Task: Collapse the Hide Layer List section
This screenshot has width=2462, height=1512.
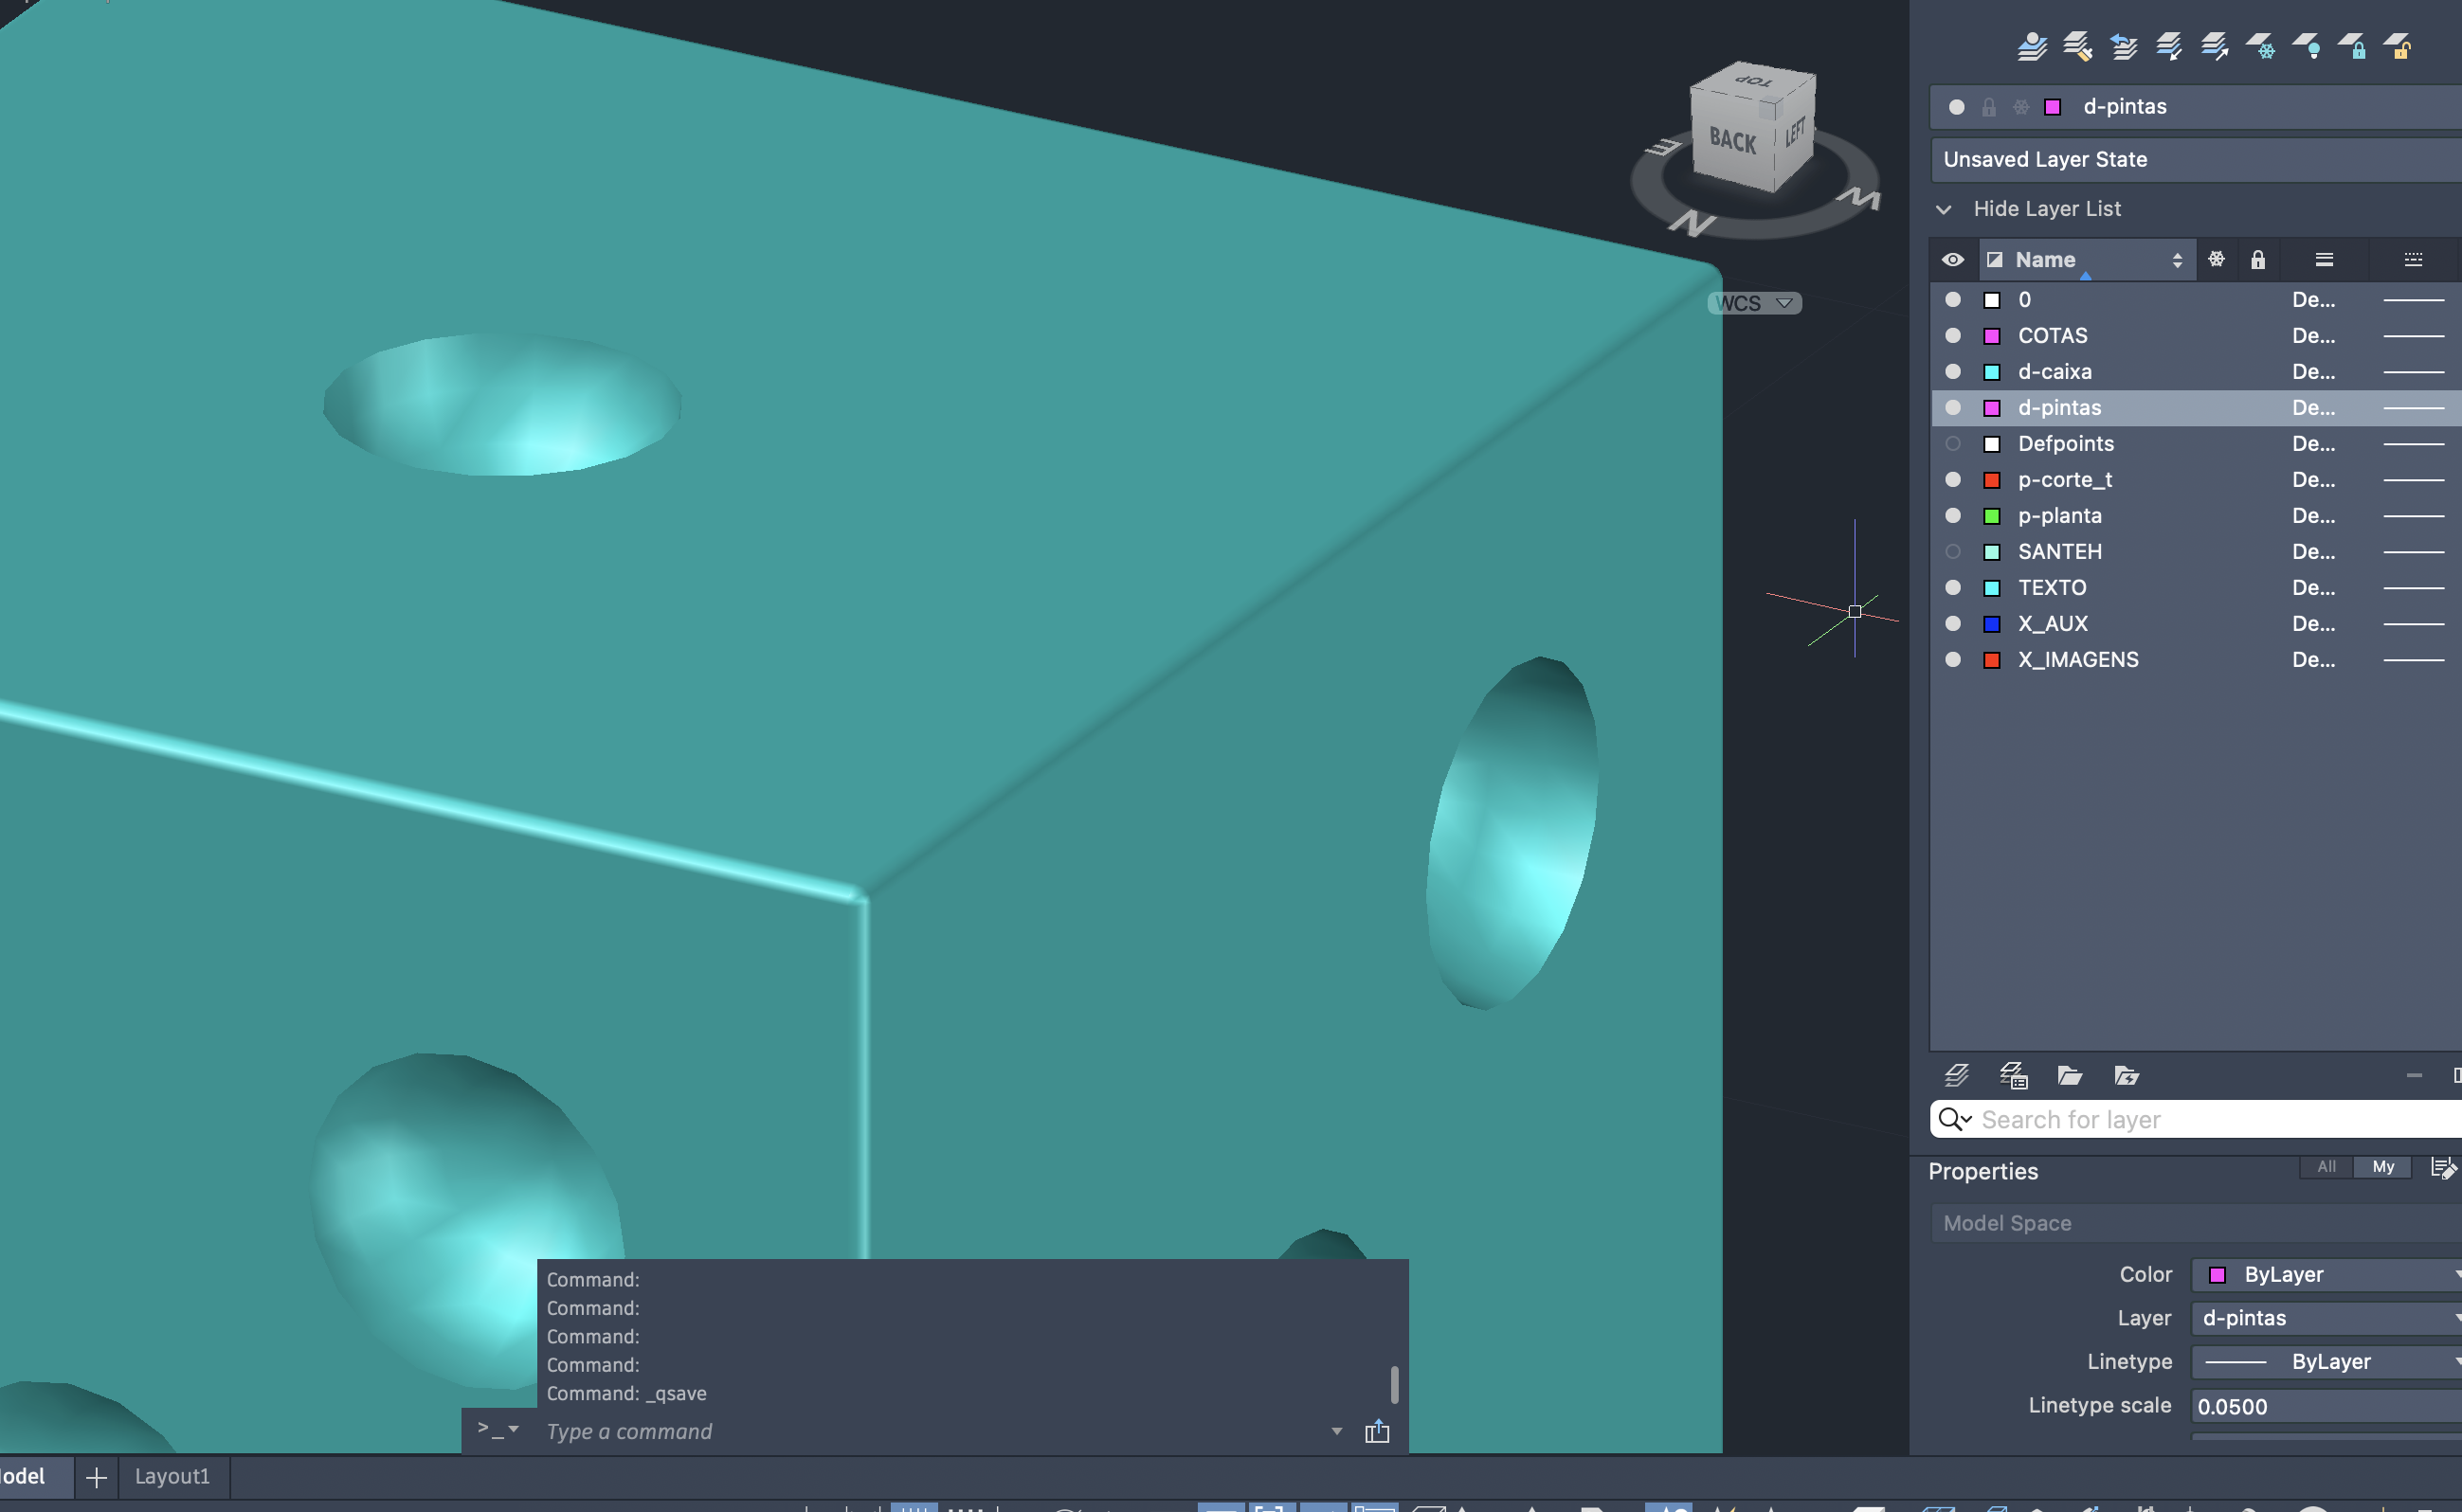Action: 1943,209
